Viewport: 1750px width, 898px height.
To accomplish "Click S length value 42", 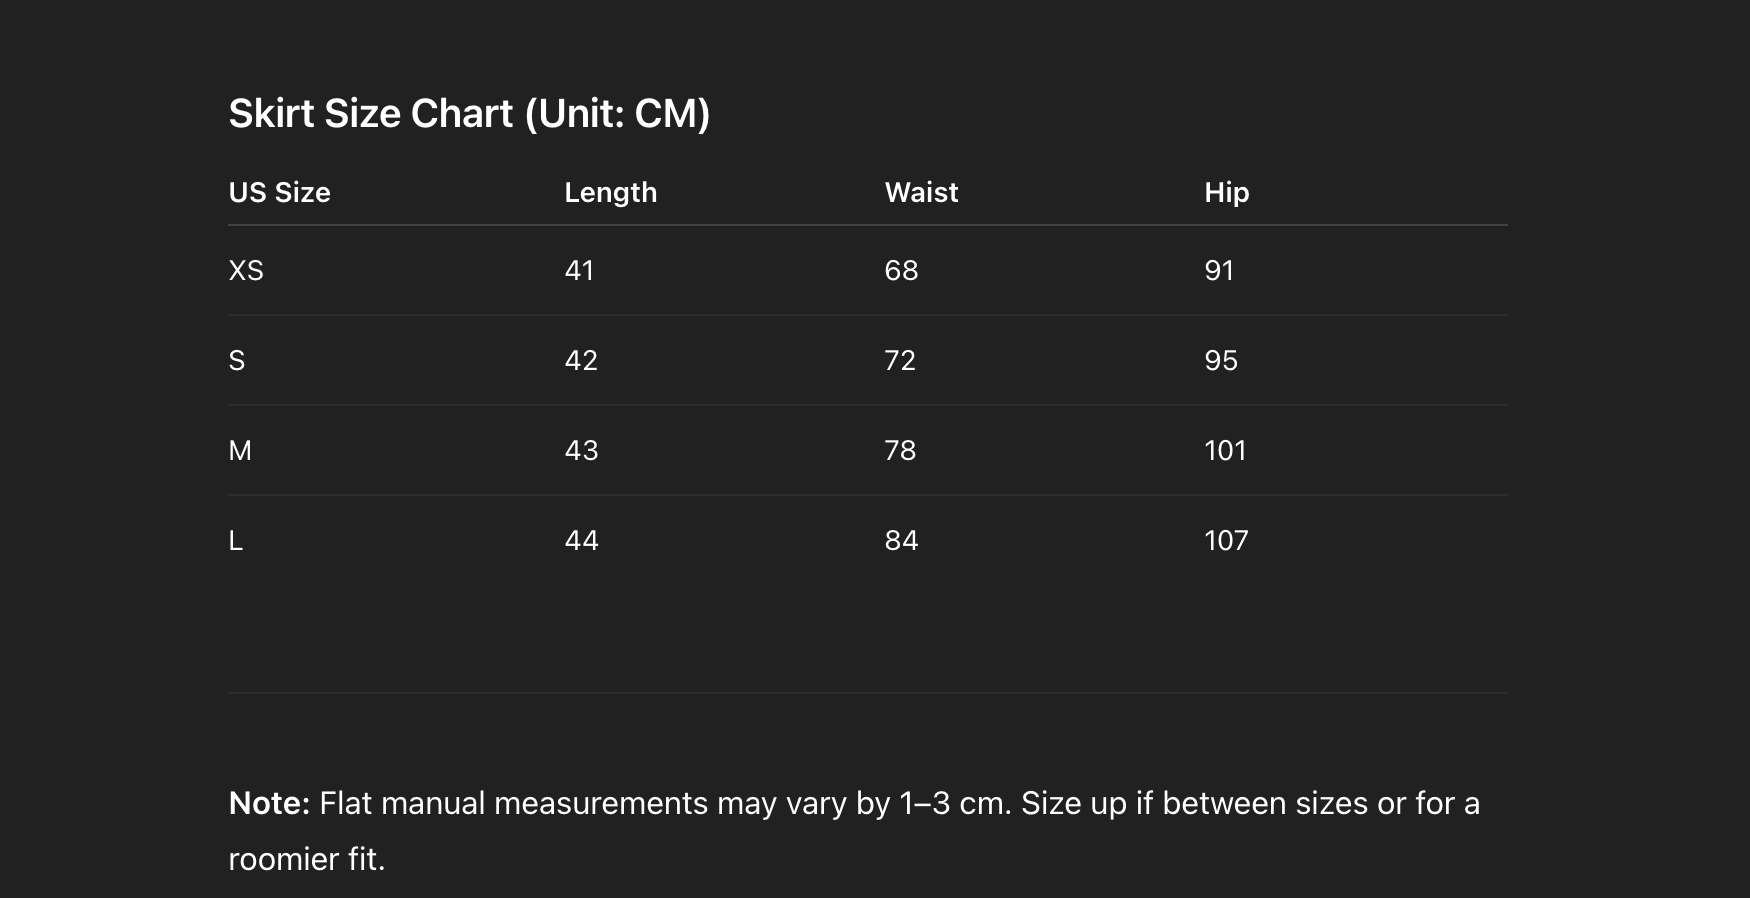I will pyautogui.click(x=582, y=360).
